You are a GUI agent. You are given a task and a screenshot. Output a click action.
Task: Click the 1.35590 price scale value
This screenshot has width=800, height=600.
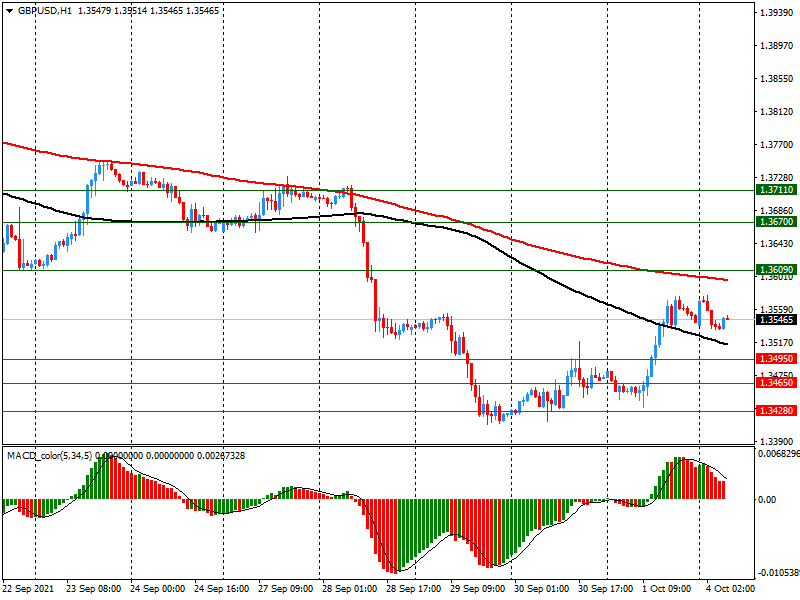tap(777, 309)
